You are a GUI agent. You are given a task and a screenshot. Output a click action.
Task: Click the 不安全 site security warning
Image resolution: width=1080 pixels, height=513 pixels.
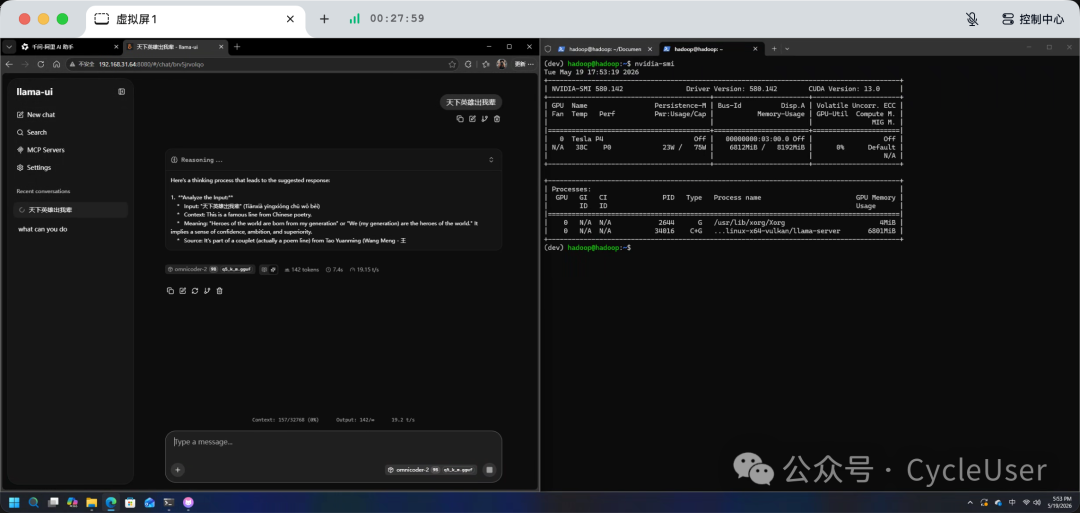82,64
